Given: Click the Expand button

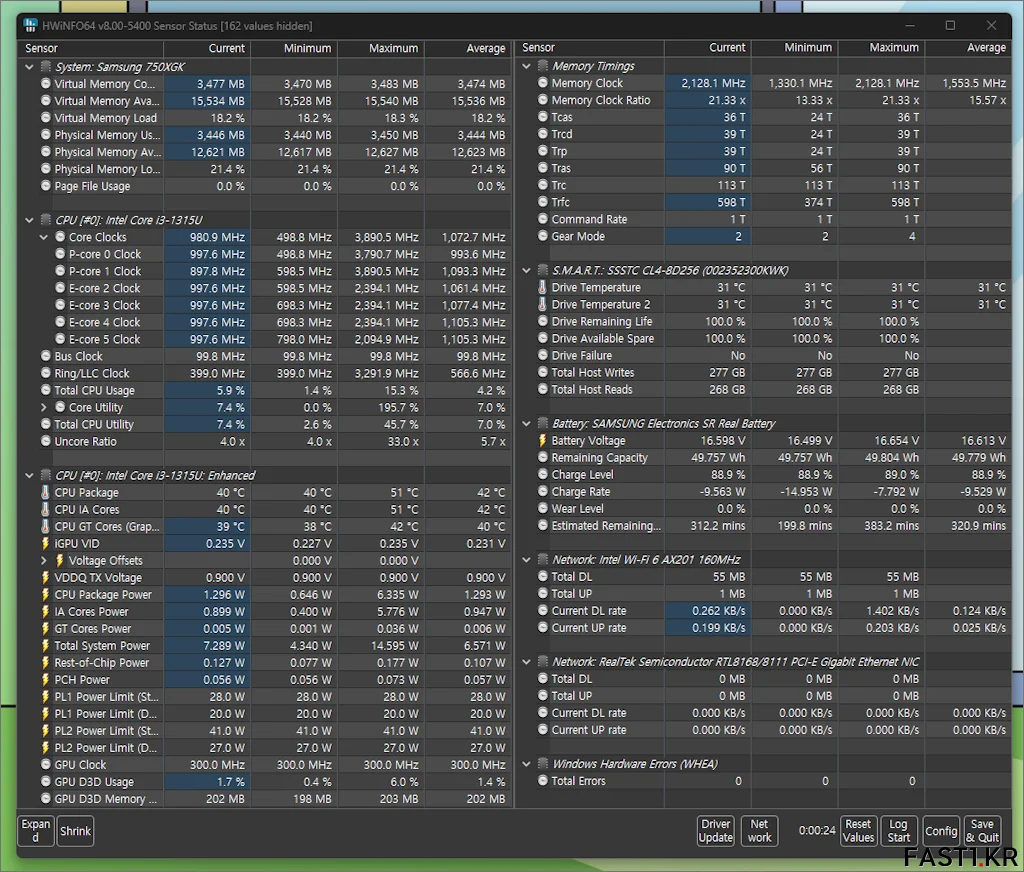Looking at the screenshot, I should [35, 831].
